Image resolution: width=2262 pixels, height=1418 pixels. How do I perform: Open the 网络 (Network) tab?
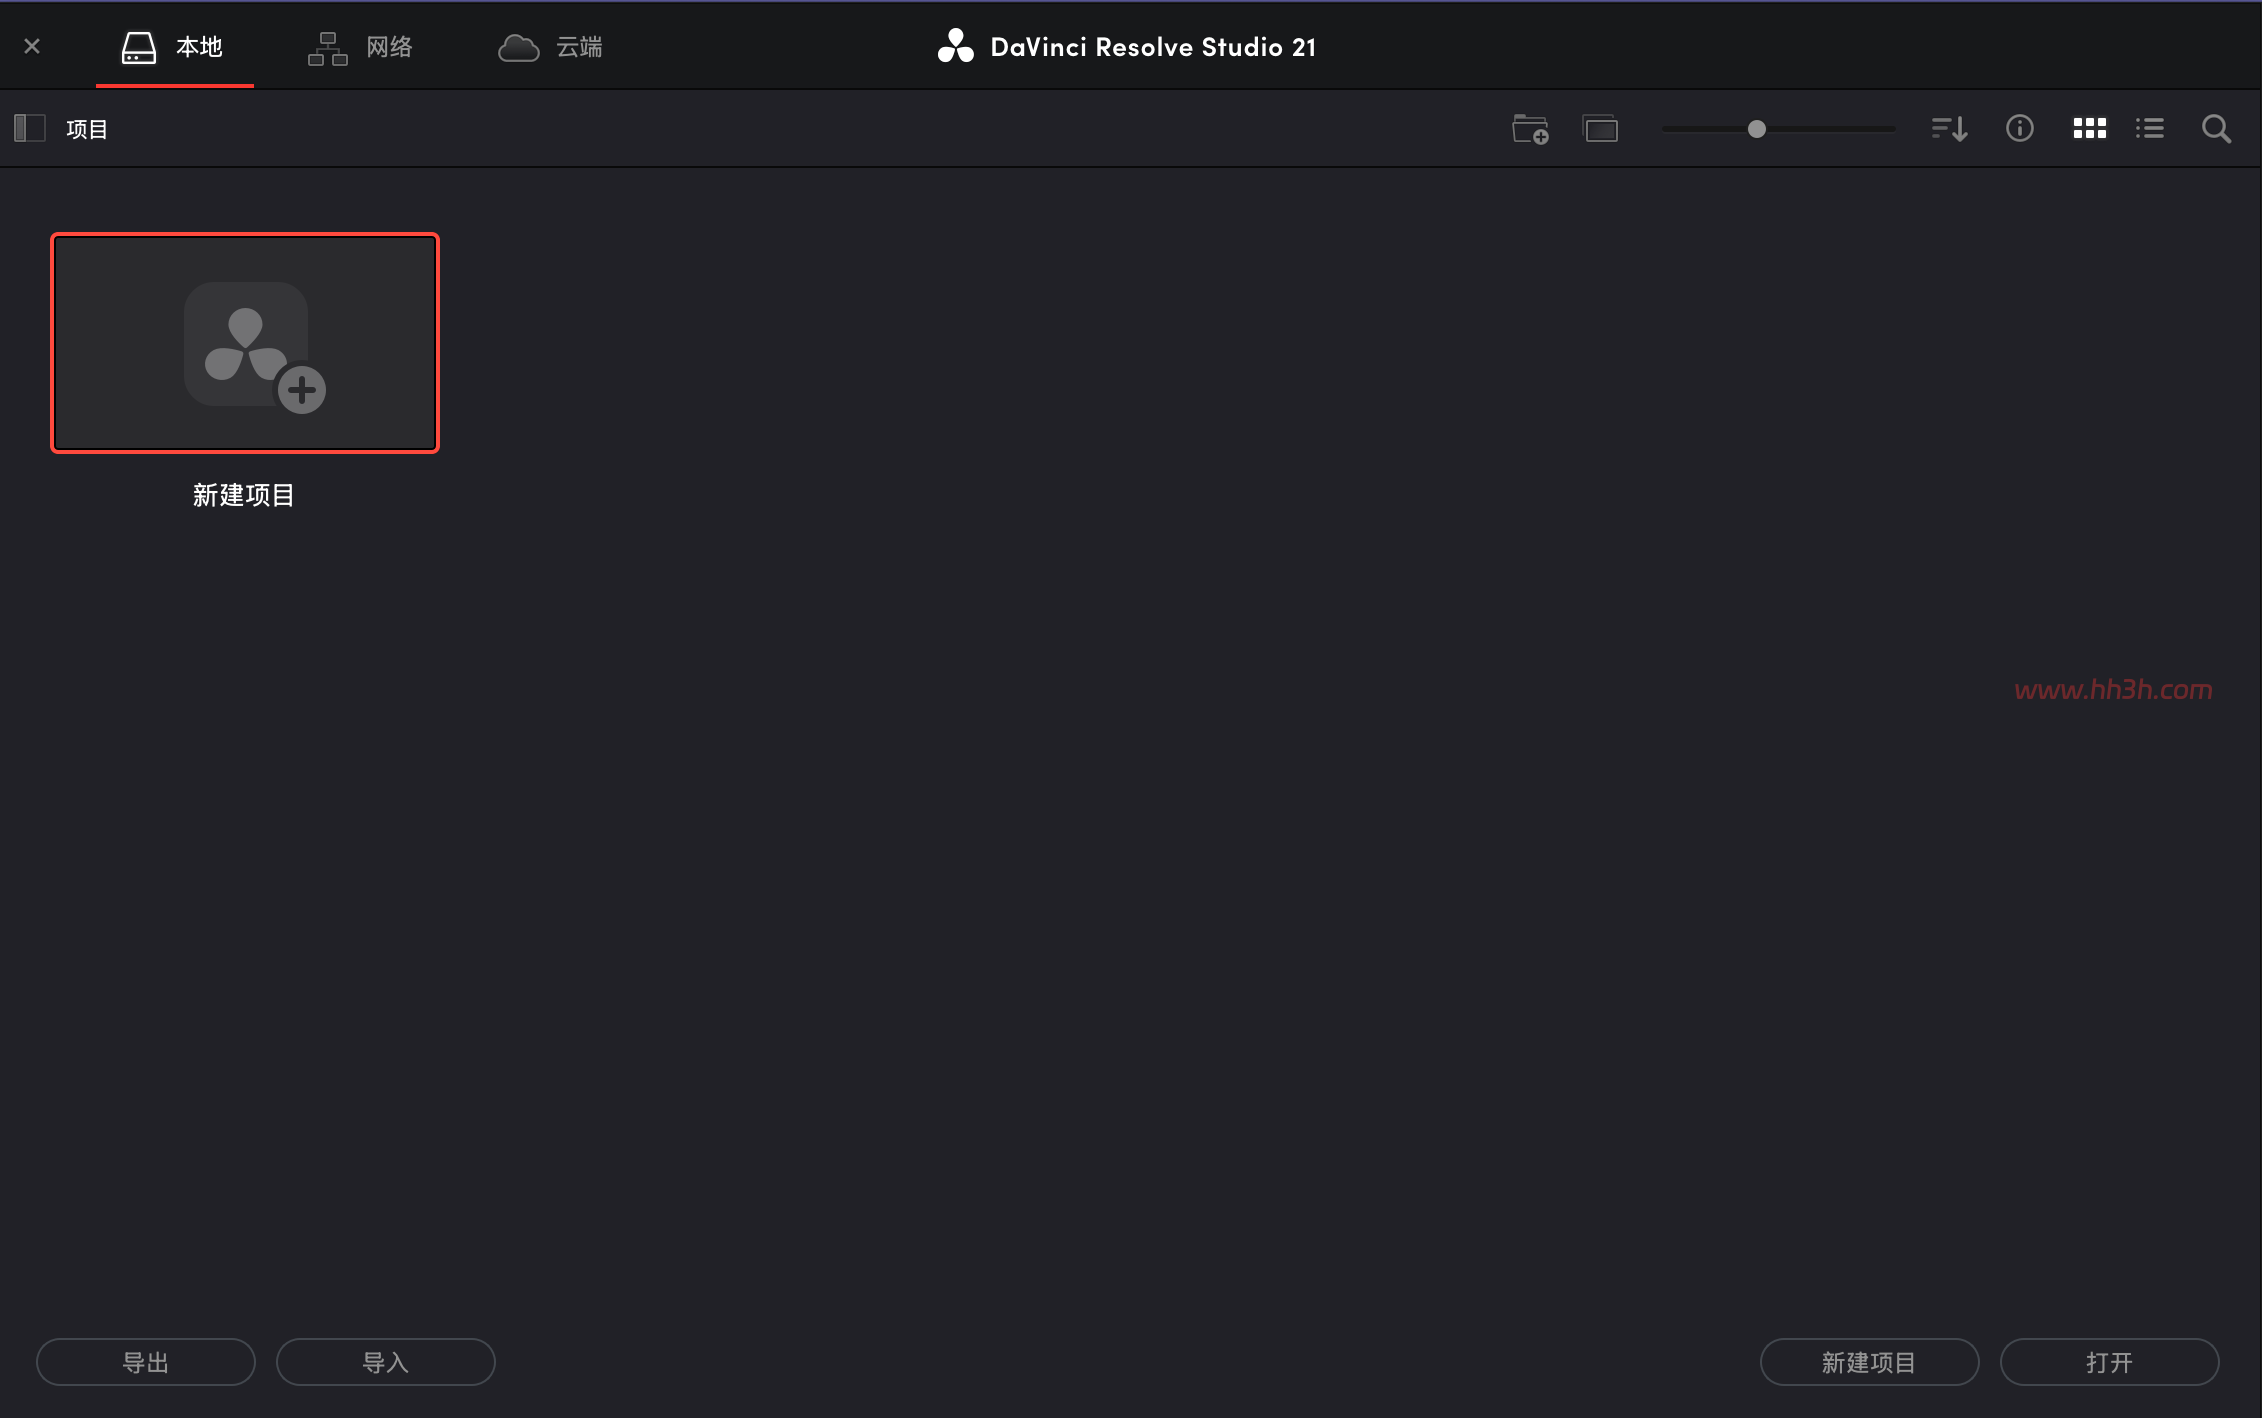(x=361, y=47)
